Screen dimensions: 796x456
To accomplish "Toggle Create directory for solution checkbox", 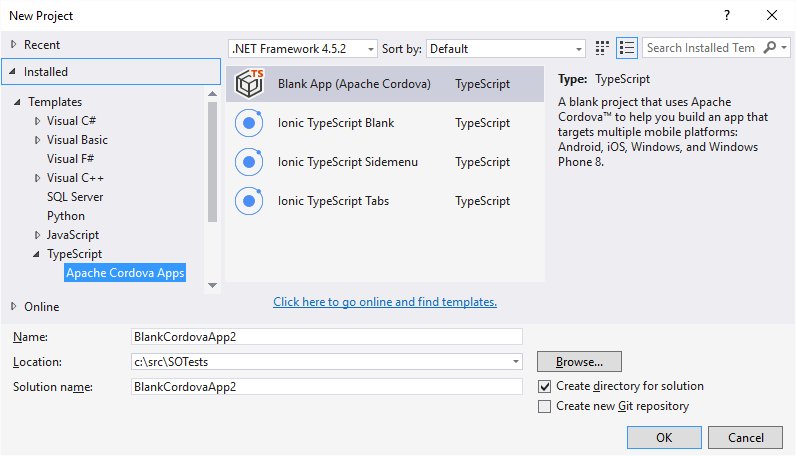I will [544, 386].
